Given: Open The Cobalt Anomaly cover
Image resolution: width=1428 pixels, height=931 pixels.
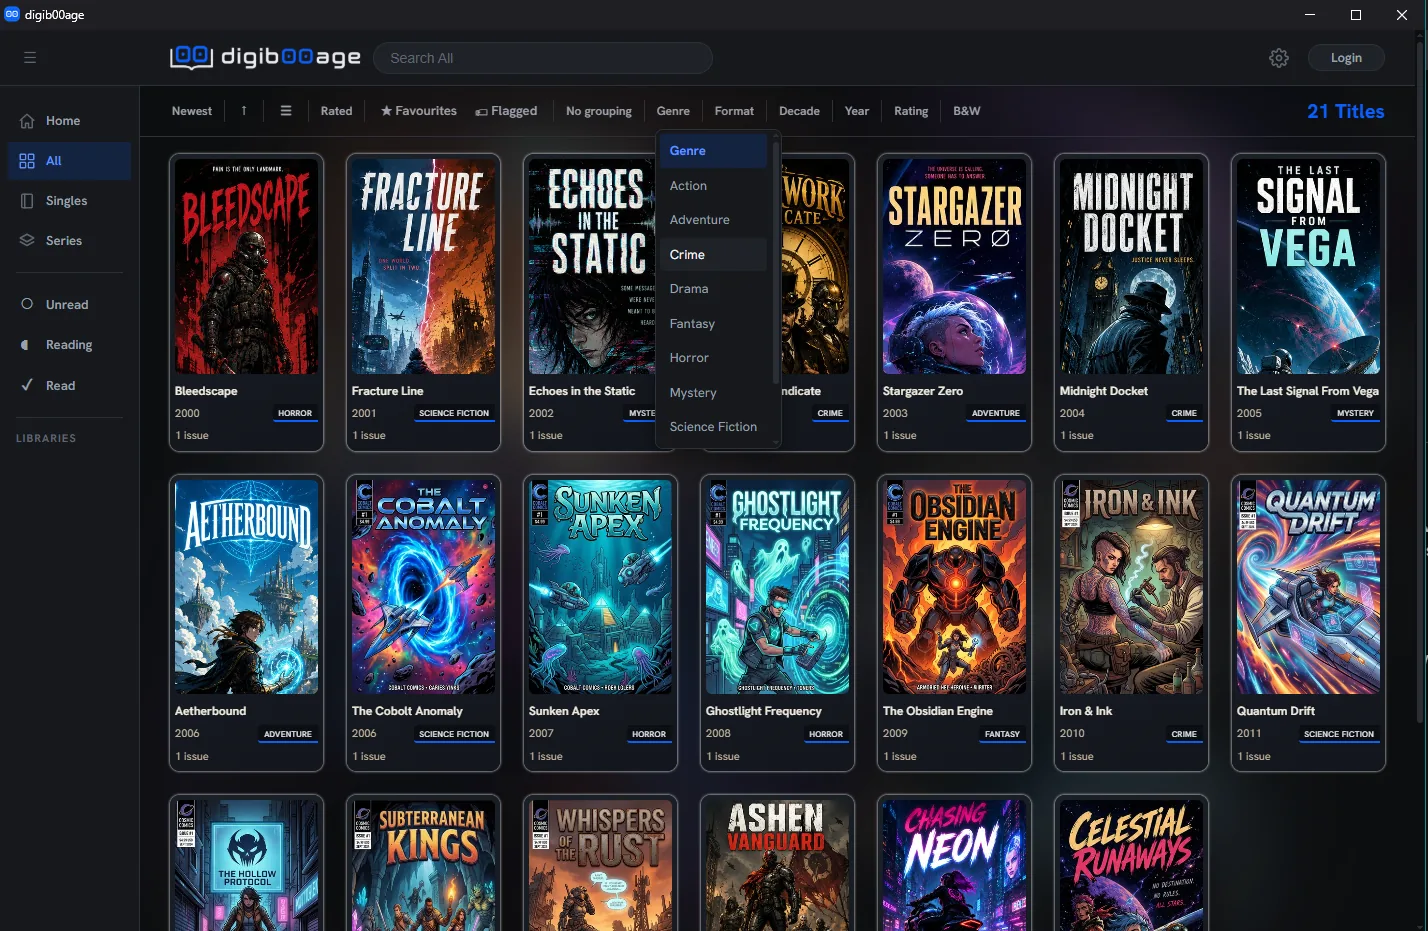Looking at the screenshot, I should [423, 587].
